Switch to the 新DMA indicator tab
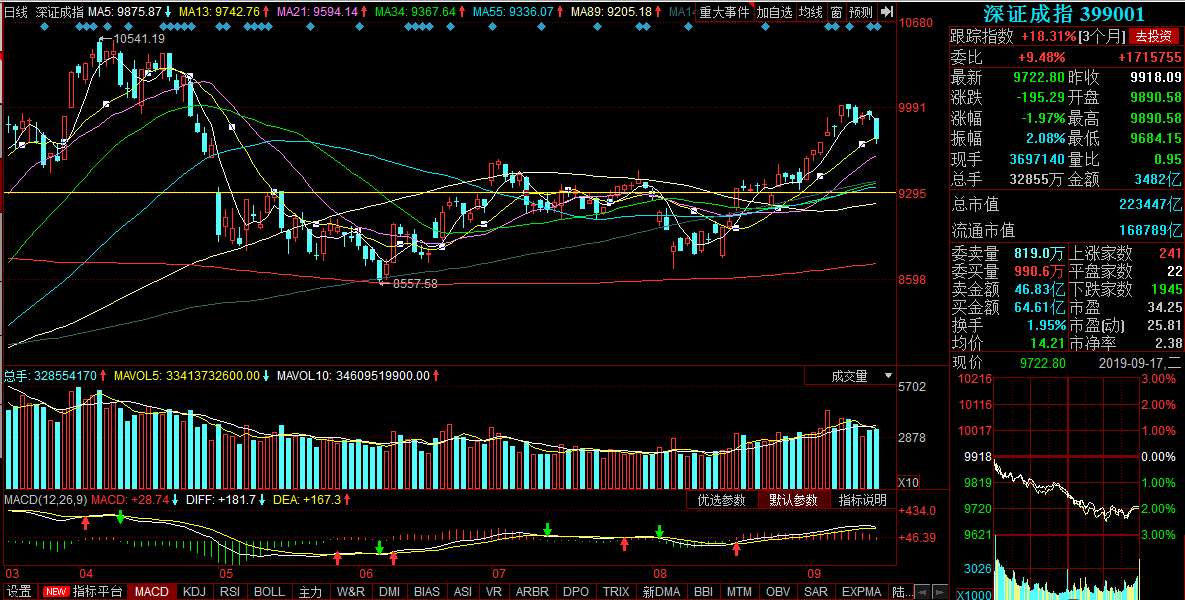The image size is (1185, 600). 661,592
